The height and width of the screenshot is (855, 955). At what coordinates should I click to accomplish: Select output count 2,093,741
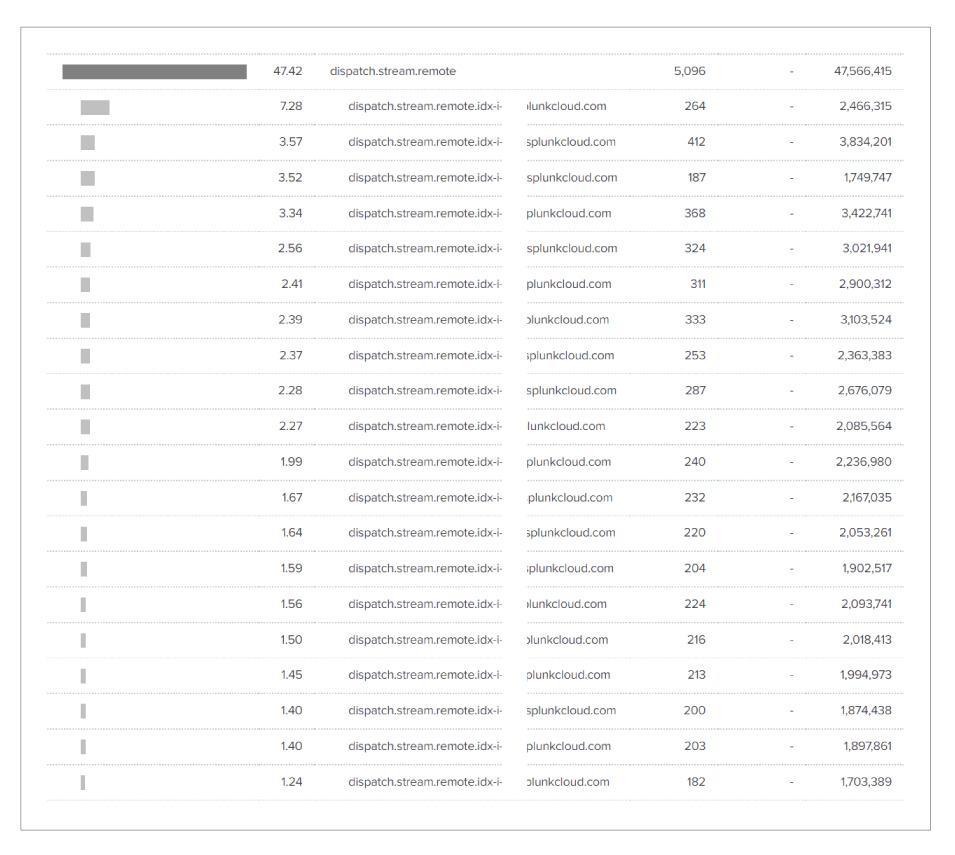[x=866, y=604]
